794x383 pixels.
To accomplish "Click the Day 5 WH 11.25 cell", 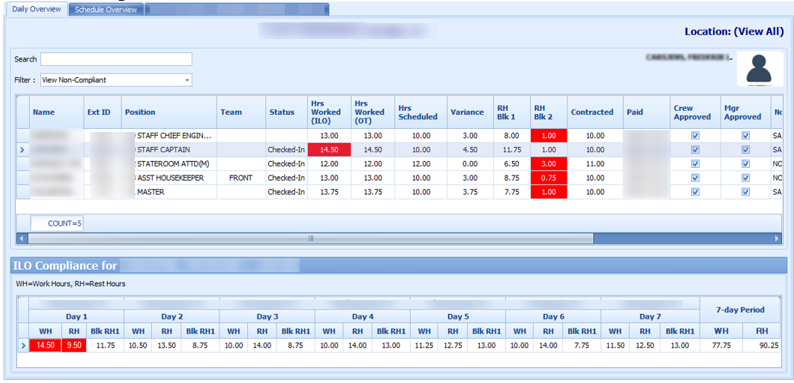I will pyautogui.click(x=424, y=346).
